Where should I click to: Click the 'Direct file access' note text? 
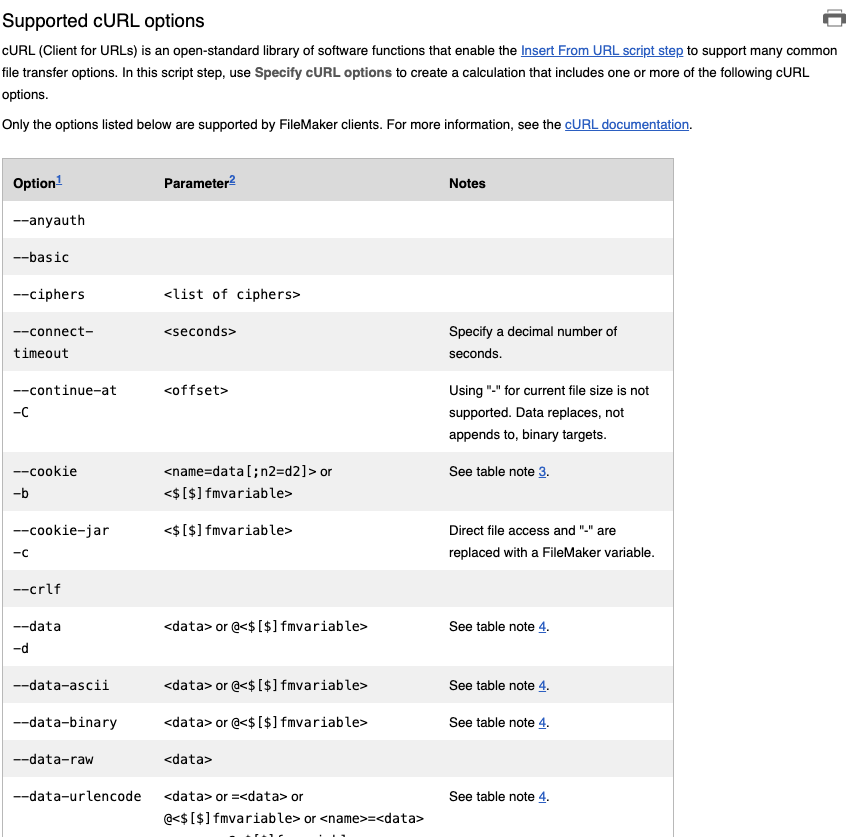tap(551, 542)
